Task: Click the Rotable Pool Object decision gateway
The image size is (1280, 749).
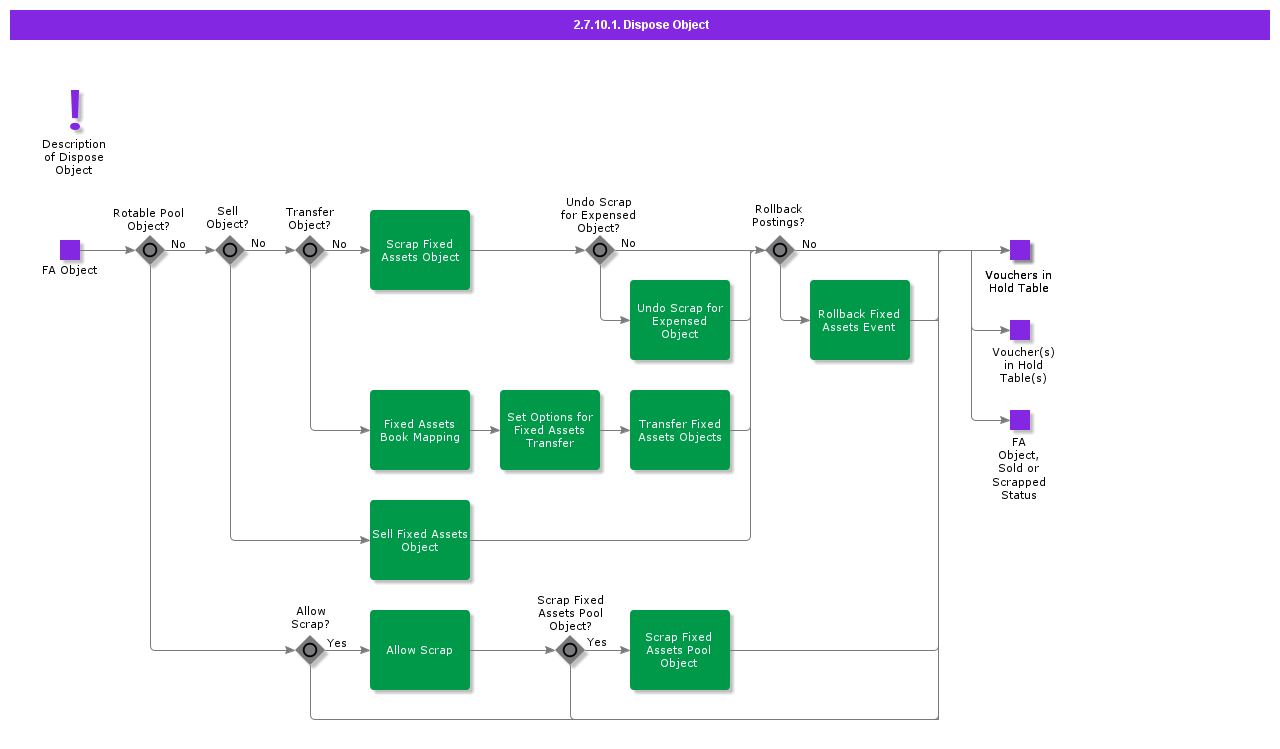Action: 150,250
